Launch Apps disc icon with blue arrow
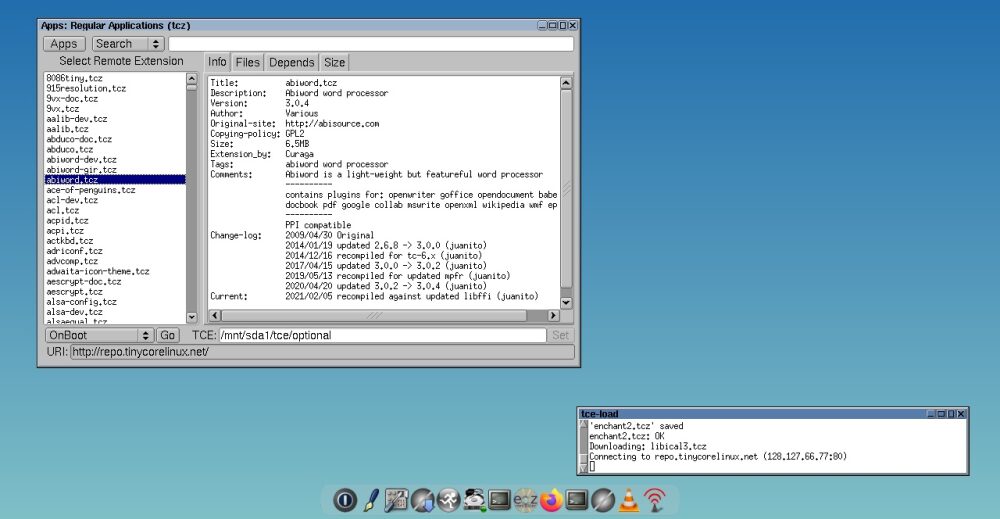1000x519 pixels. [x=422, y=500]
